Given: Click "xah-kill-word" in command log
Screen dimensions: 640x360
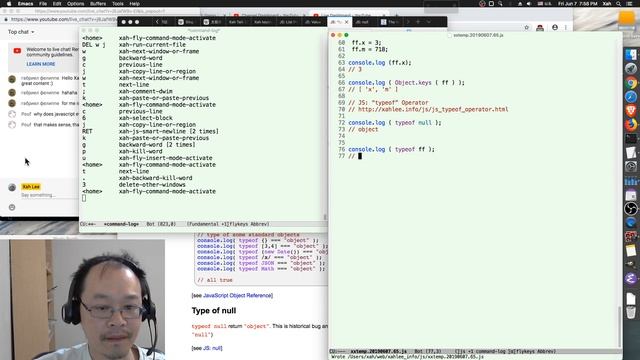Looking at the screenshot, I should click(x=140, y=151).
